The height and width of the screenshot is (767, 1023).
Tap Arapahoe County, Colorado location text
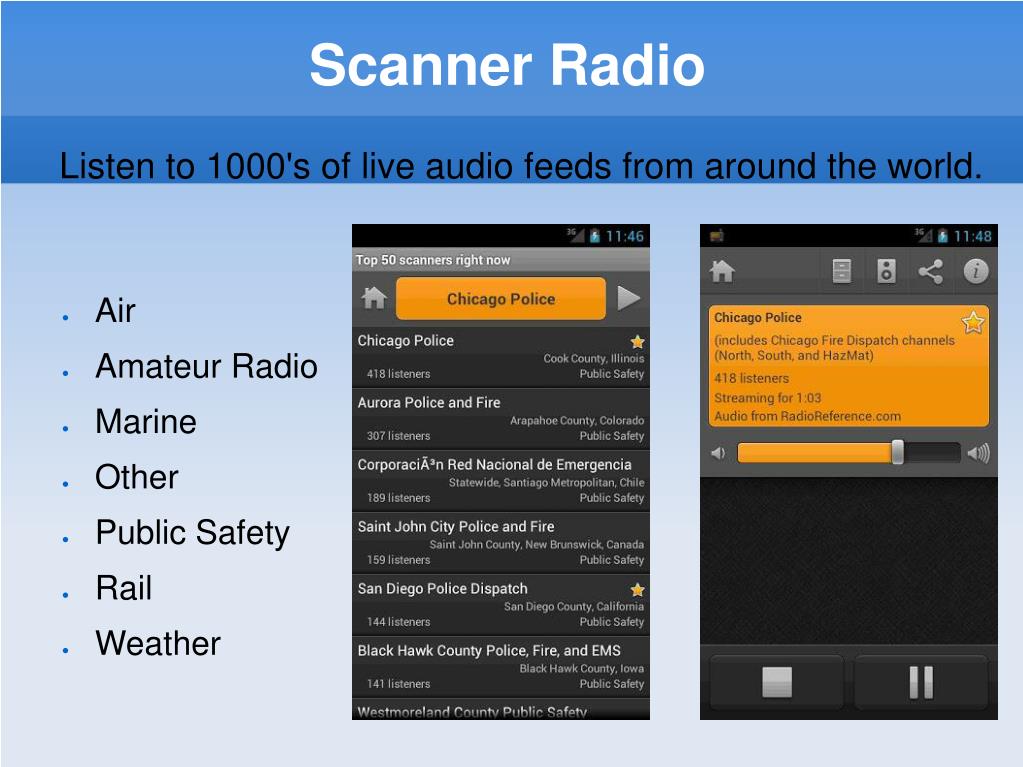coord(577,421)
